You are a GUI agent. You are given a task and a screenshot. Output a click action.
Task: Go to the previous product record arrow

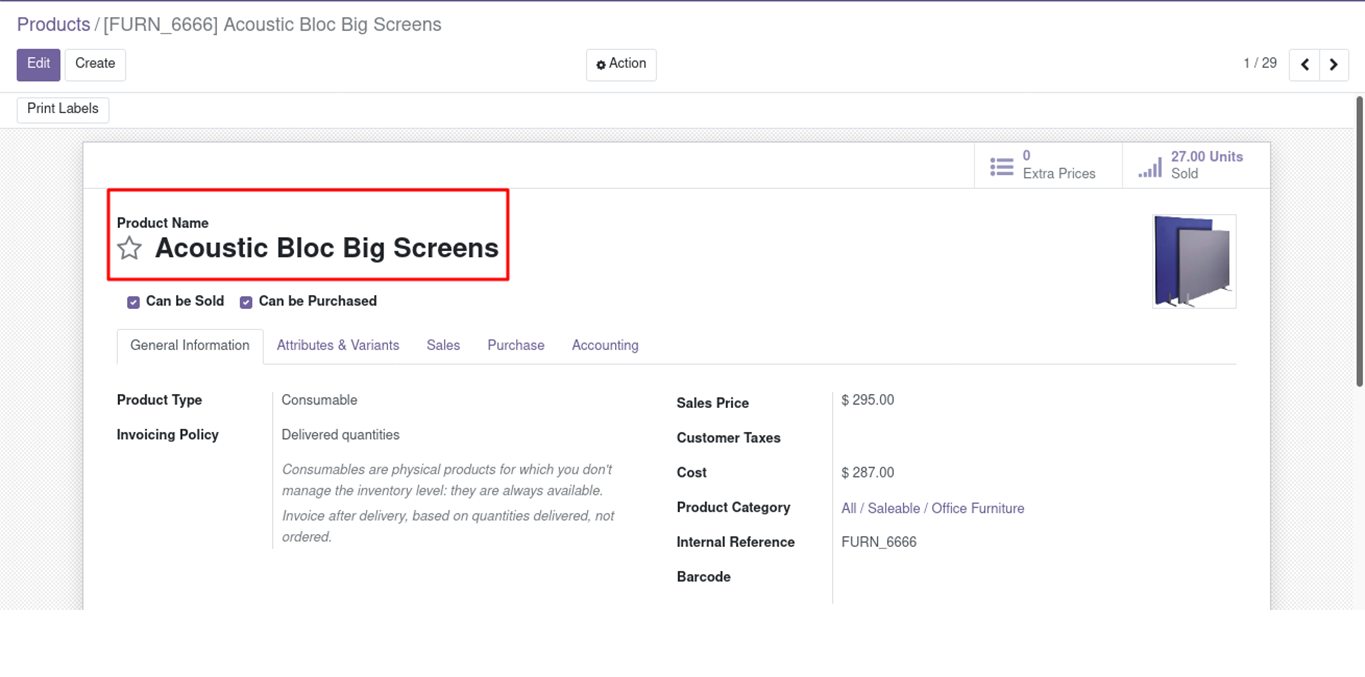pos(1304,64)
